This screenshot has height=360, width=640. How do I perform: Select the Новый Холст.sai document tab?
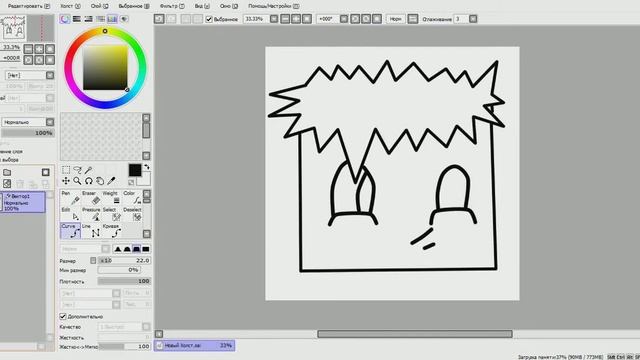click(x=195, y=345)
